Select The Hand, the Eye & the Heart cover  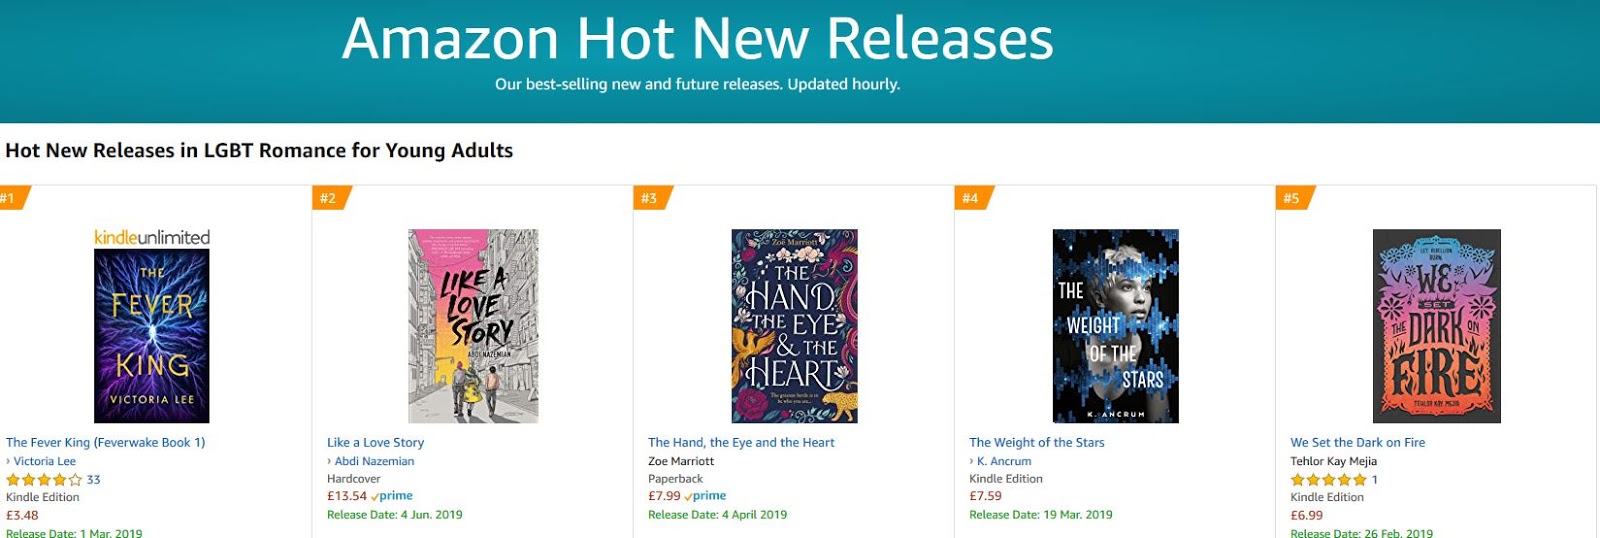[x=794, y=326]
